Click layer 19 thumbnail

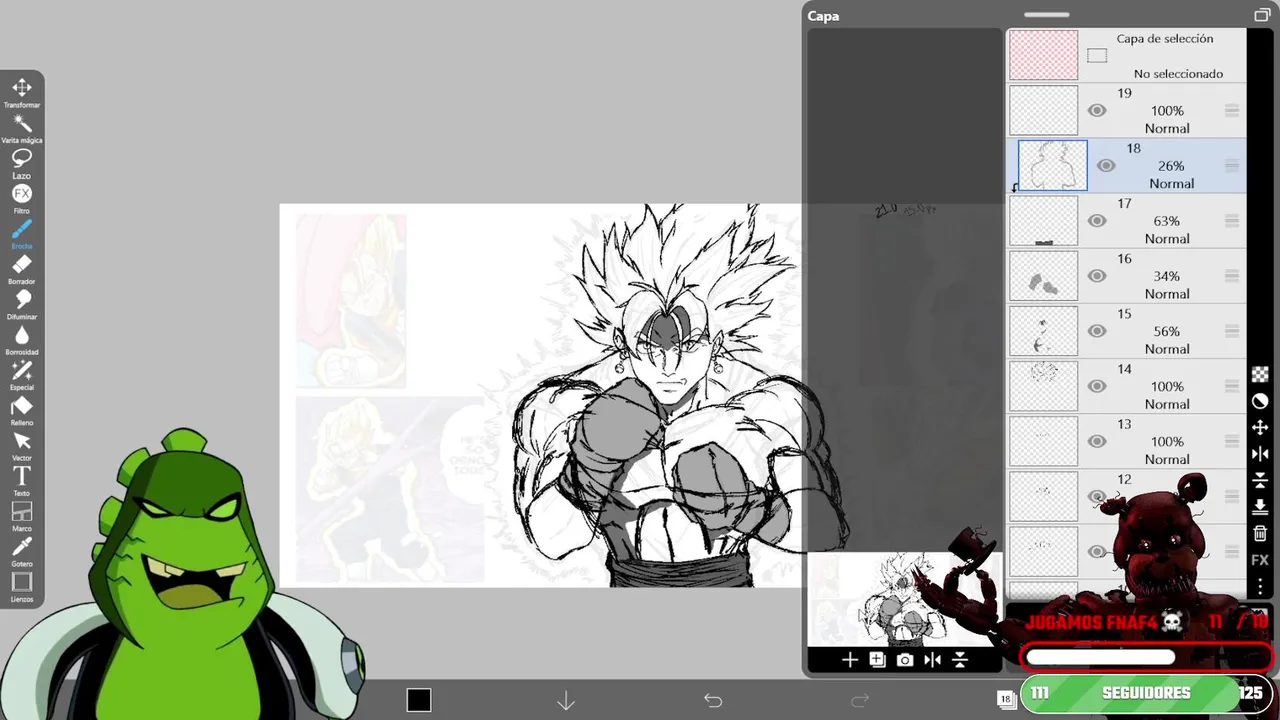click(1043, 110)
